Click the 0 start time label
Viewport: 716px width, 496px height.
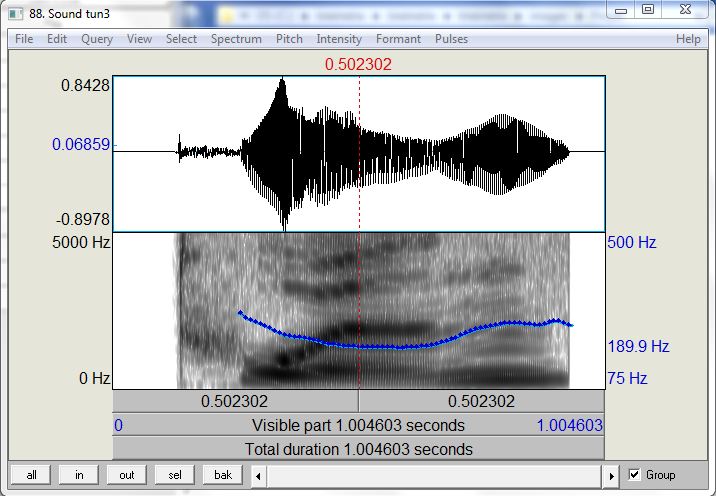[x=118, y=425]
